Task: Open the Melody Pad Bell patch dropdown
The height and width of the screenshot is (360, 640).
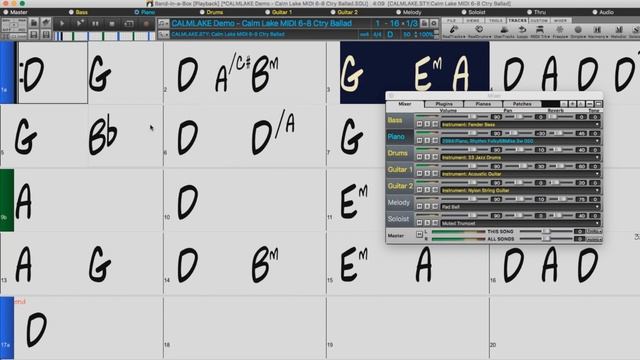Action: tap(520, 207)
